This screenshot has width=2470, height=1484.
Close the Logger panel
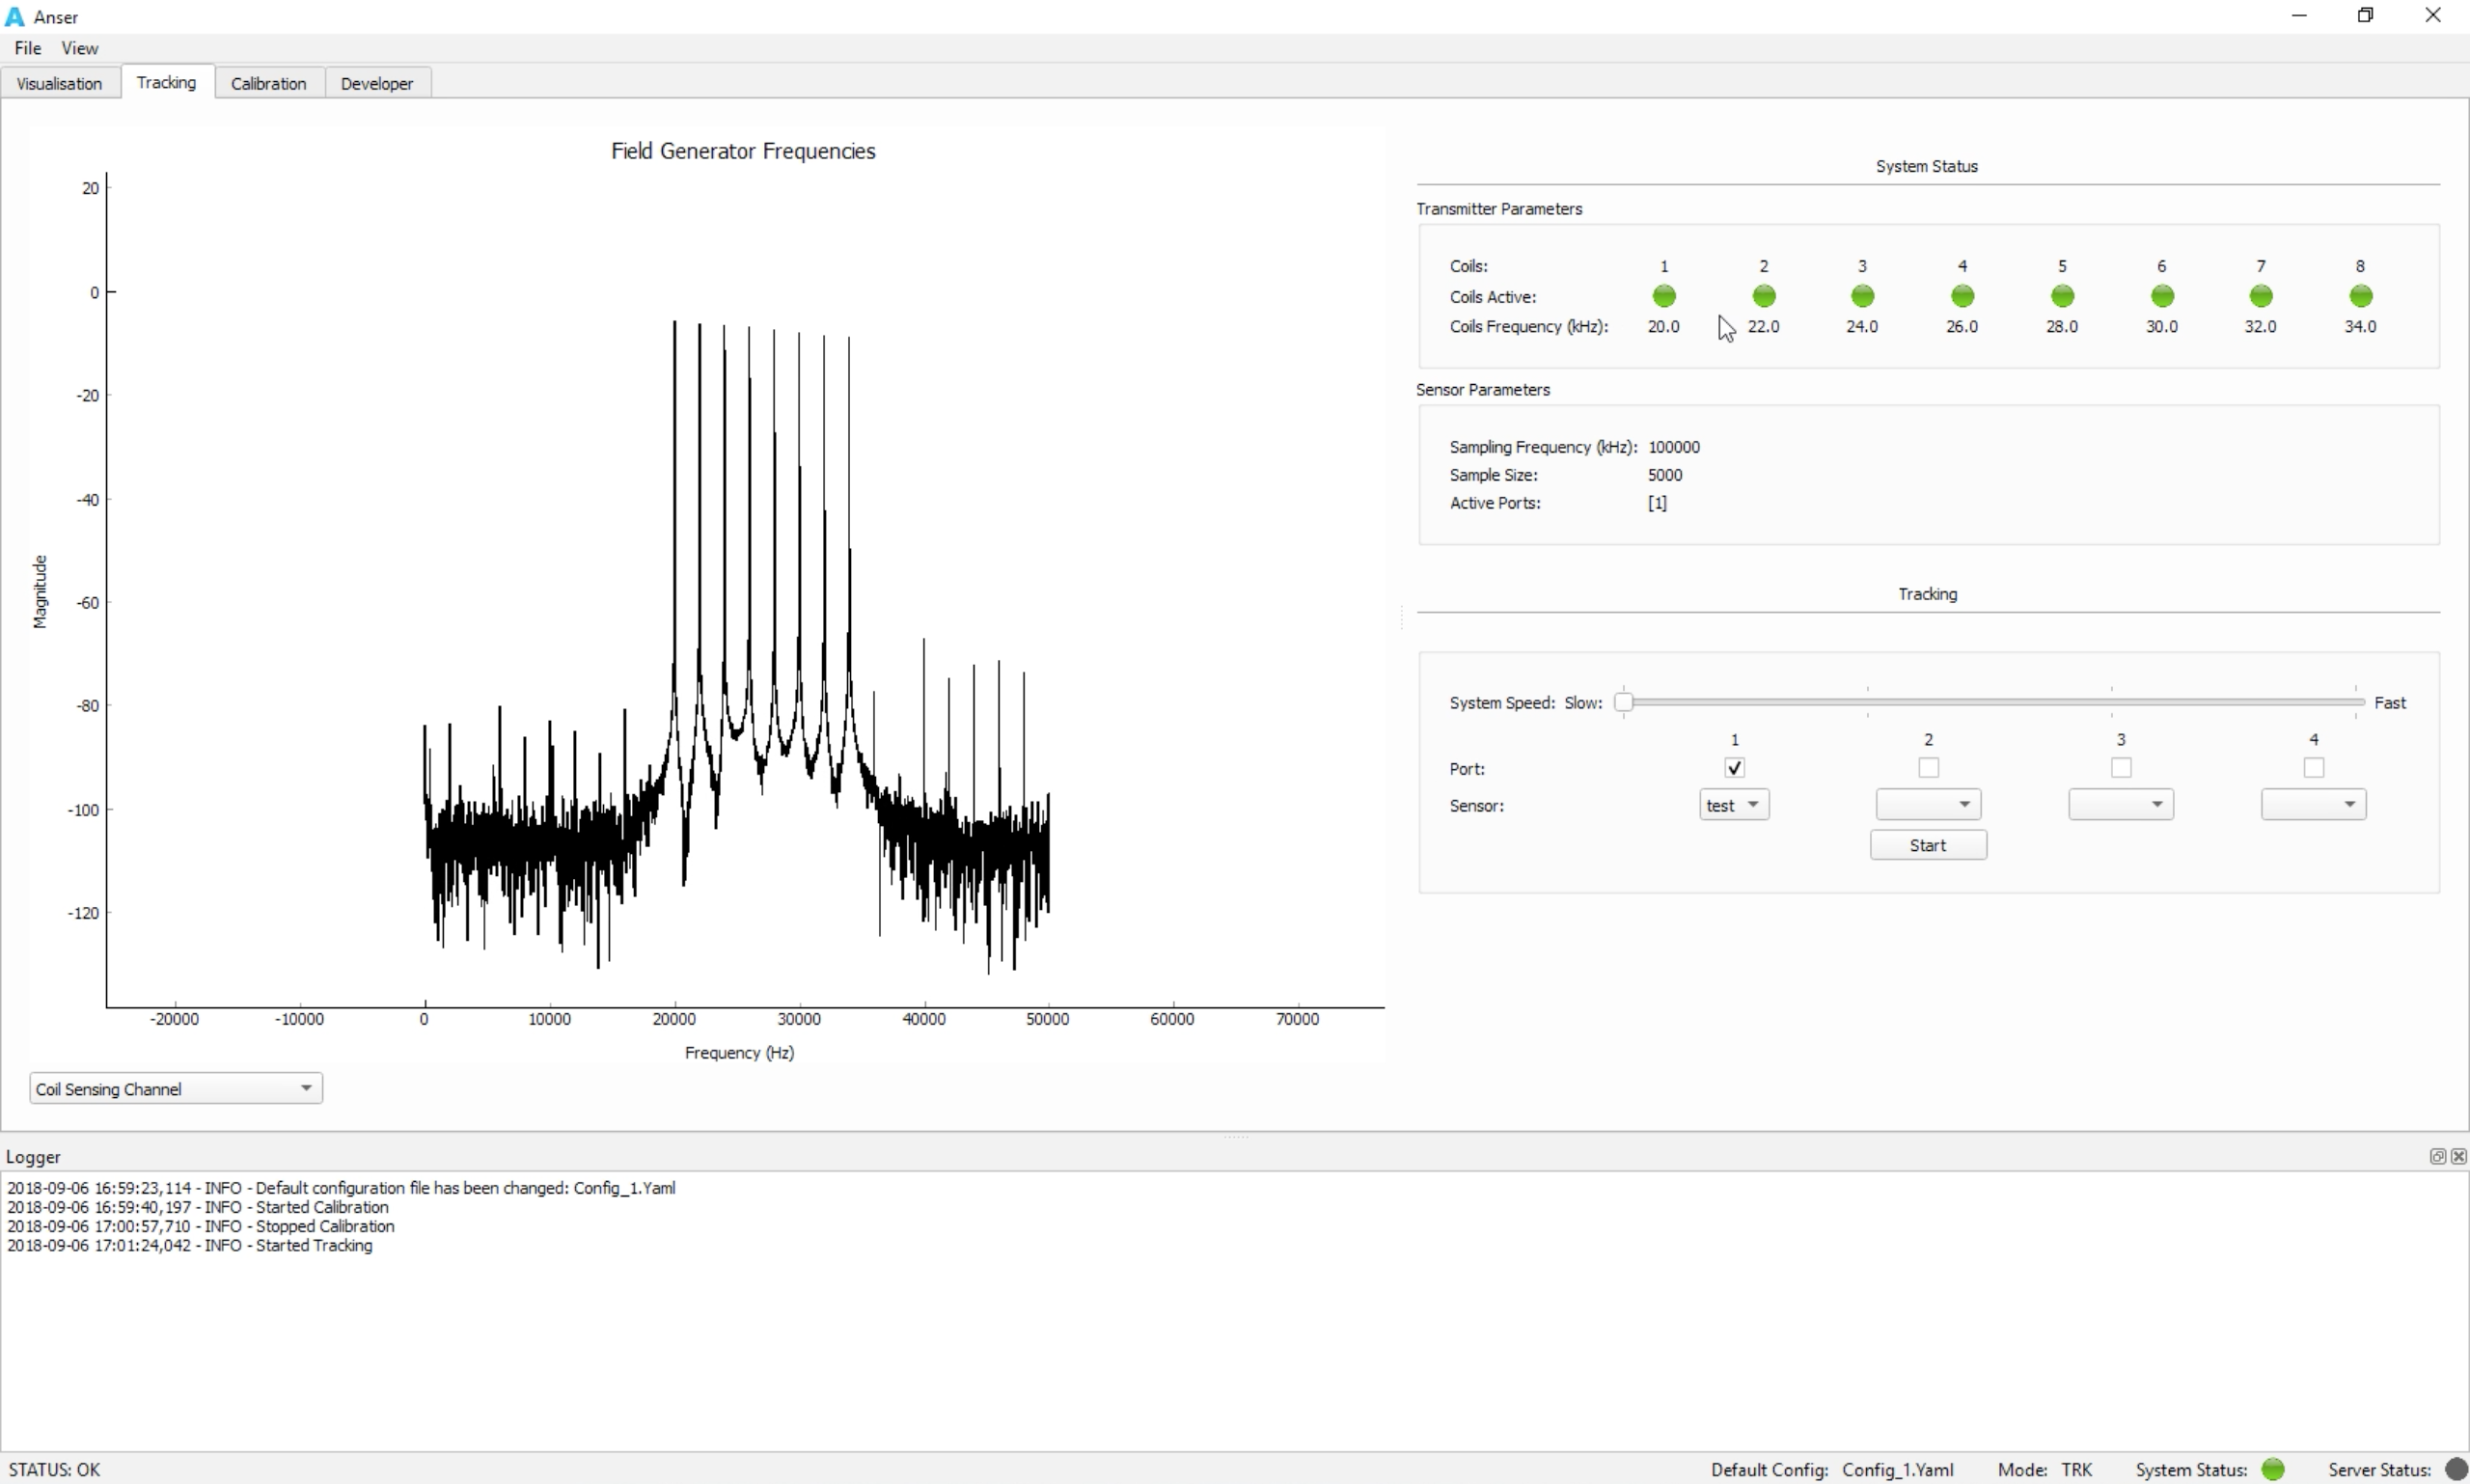pyautogui.click(x=2458, y=1156)
